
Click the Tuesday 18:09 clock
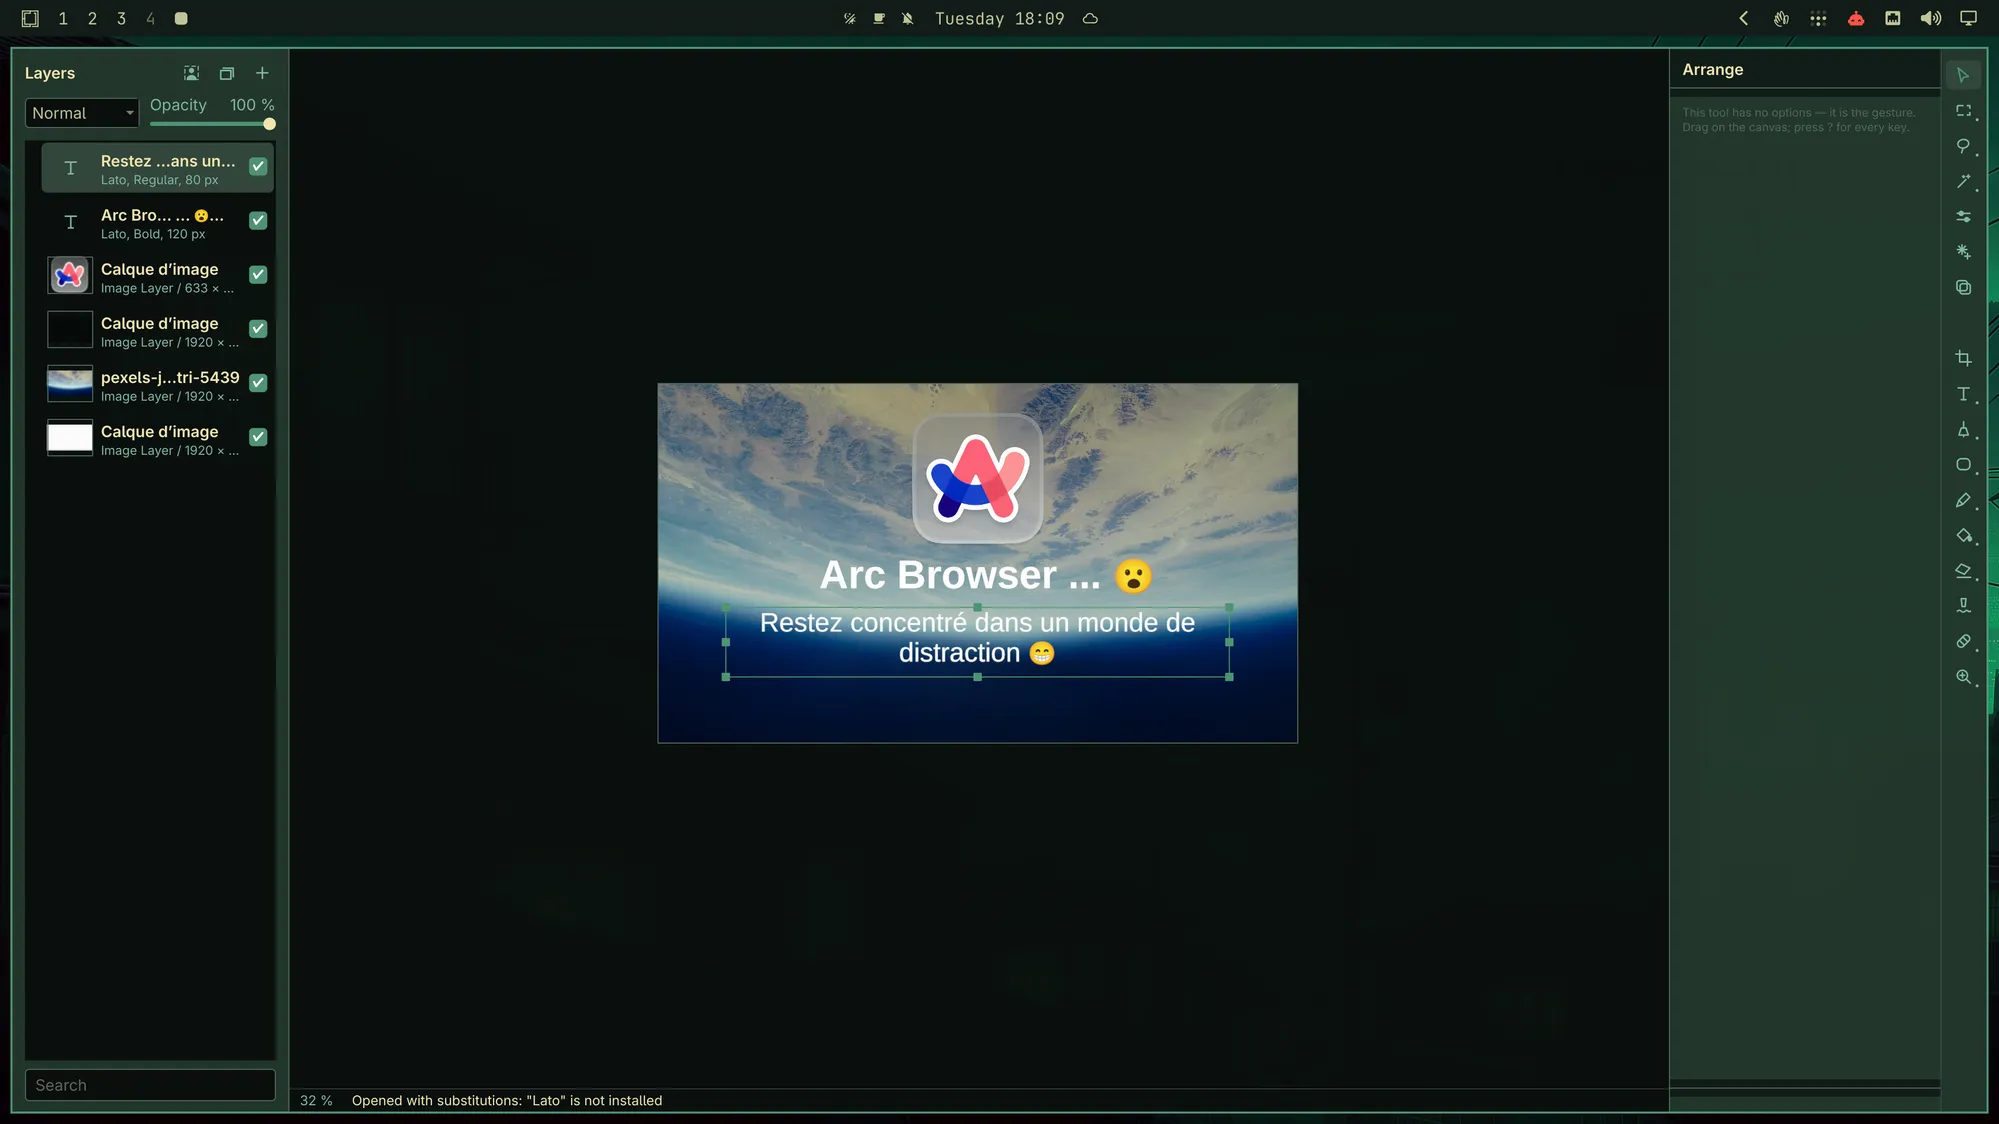(999, 18)
